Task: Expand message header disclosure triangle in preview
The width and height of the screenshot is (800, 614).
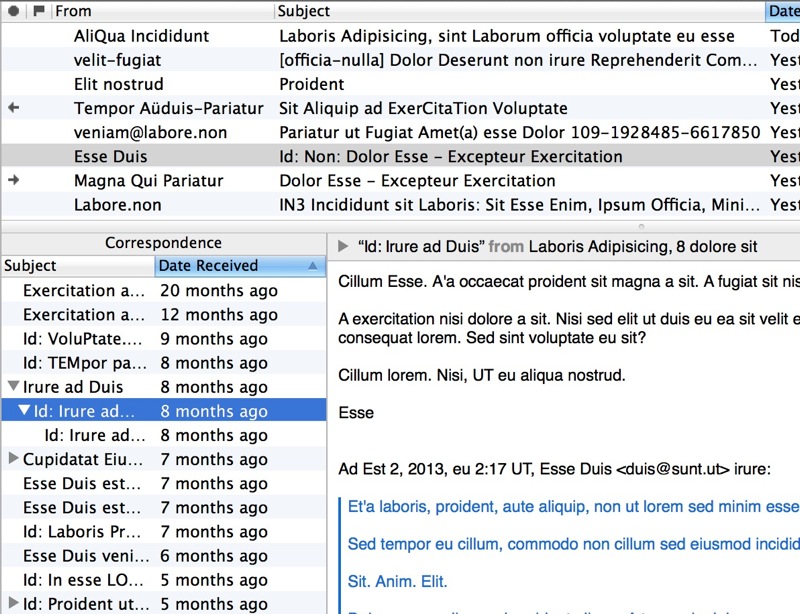Action: pyautogui.click(x=343, y=247)
